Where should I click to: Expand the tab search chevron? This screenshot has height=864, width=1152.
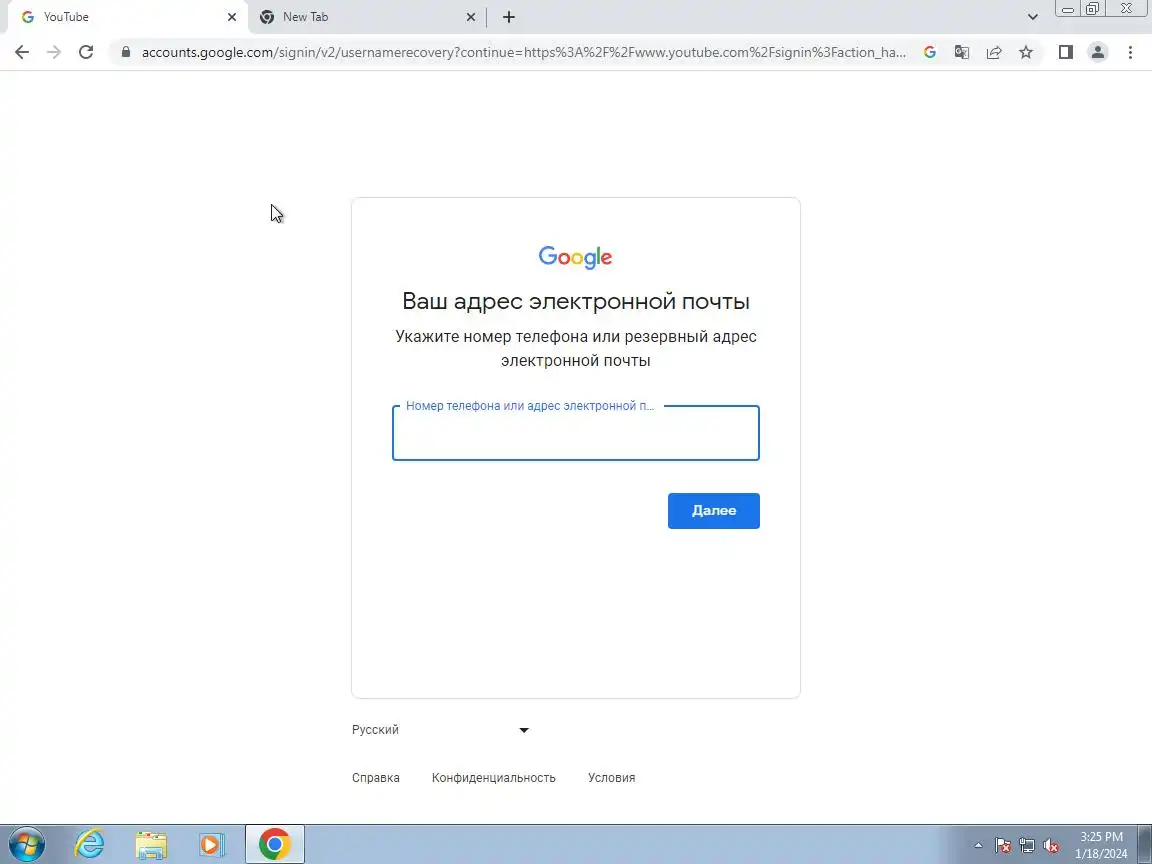1032,17
